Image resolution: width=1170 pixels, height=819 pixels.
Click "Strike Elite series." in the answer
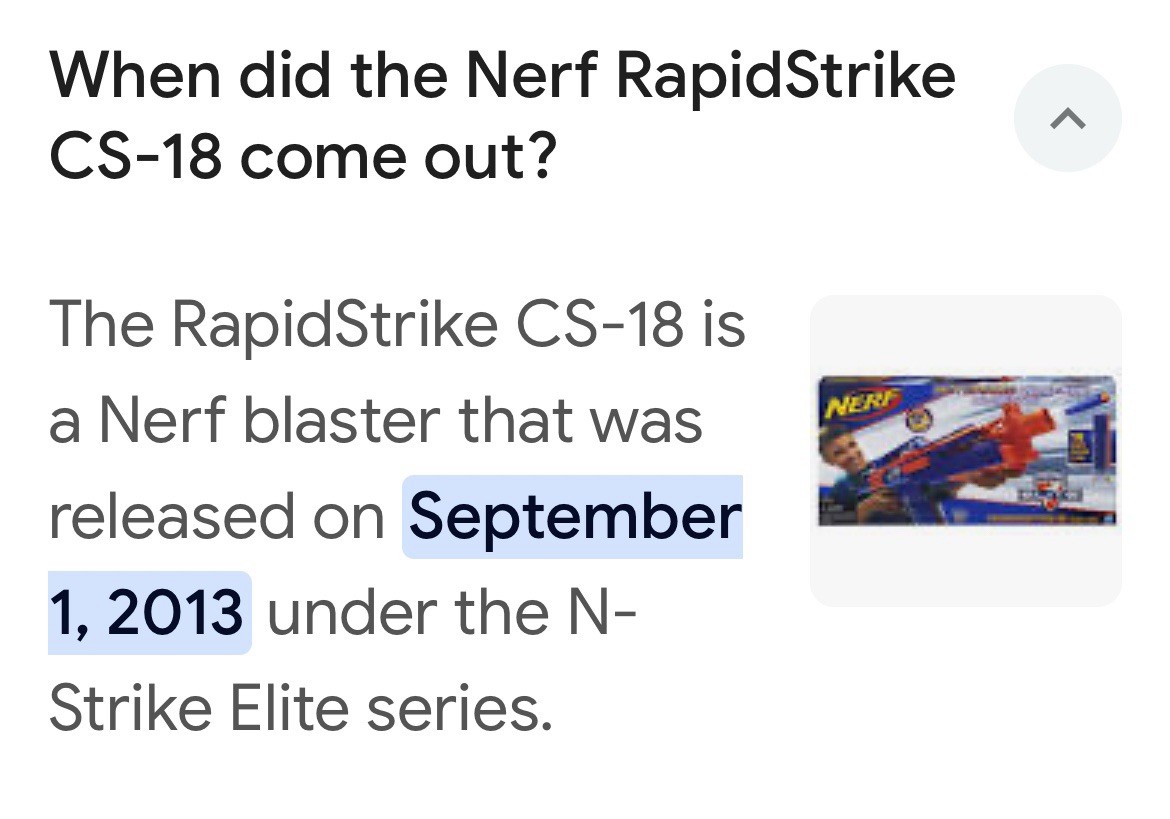coord(301,708)
